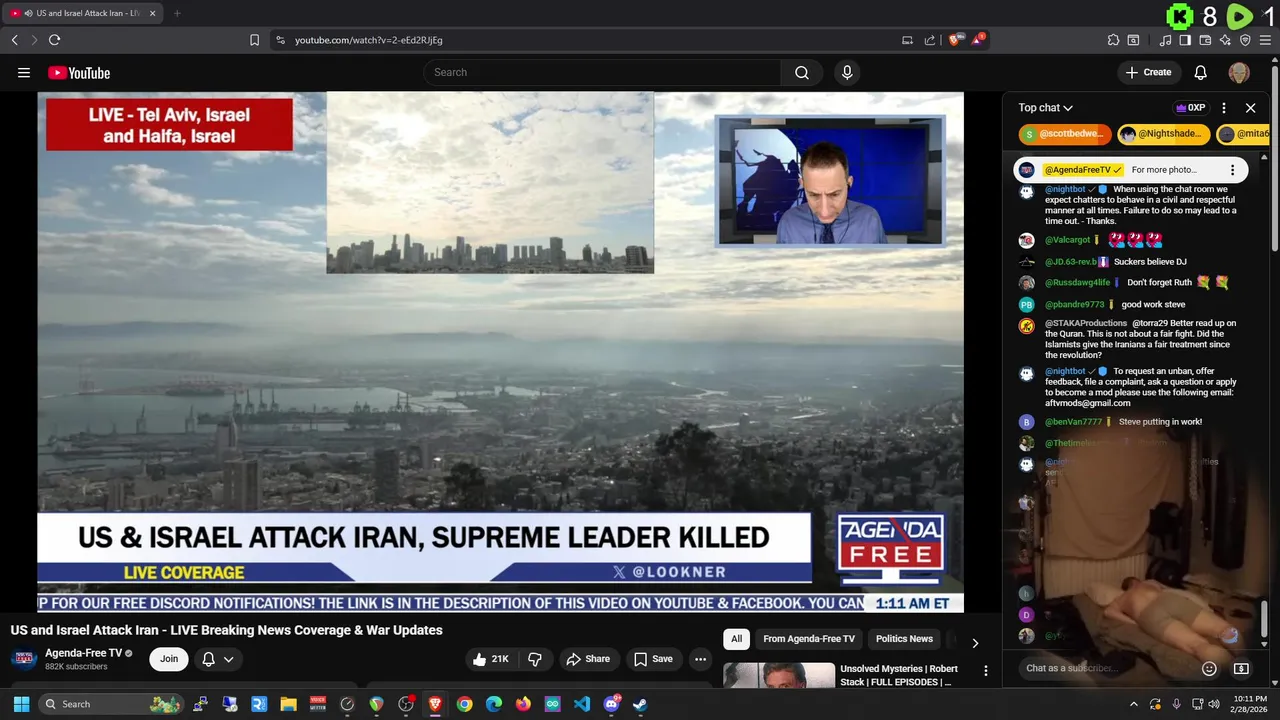This screenshot has width=1280, height=720.
Task: Open Windows Start menu
Action: coord(21,704)
